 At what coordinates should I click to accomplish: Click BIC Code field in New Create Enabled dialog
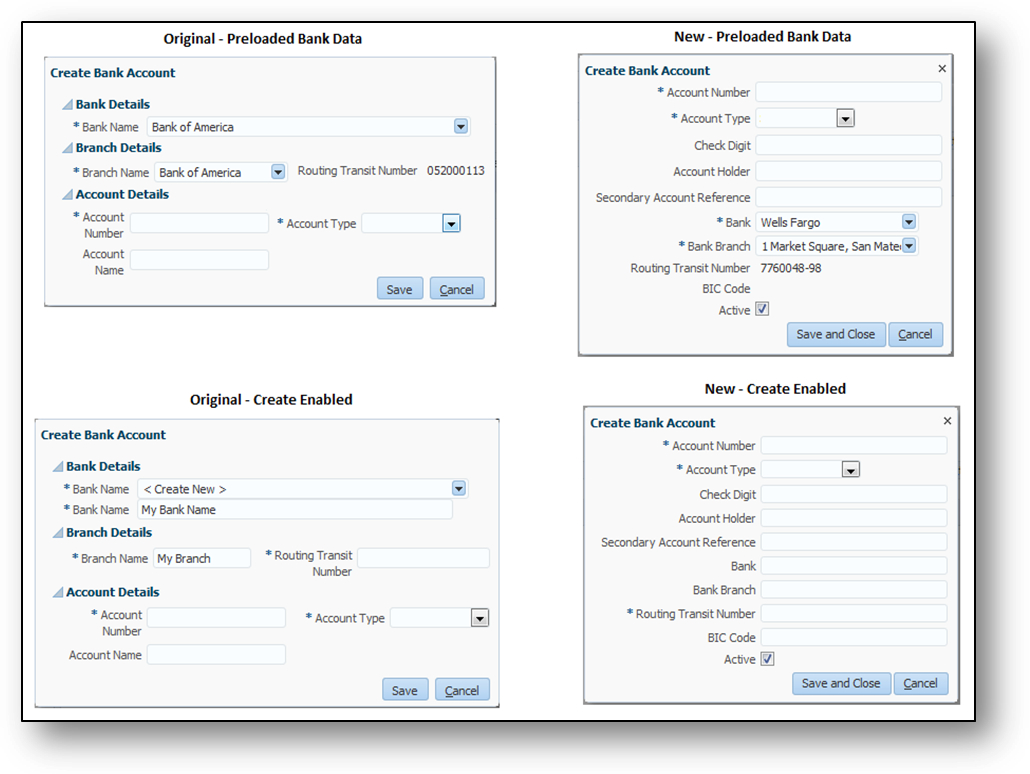point(853,637)
